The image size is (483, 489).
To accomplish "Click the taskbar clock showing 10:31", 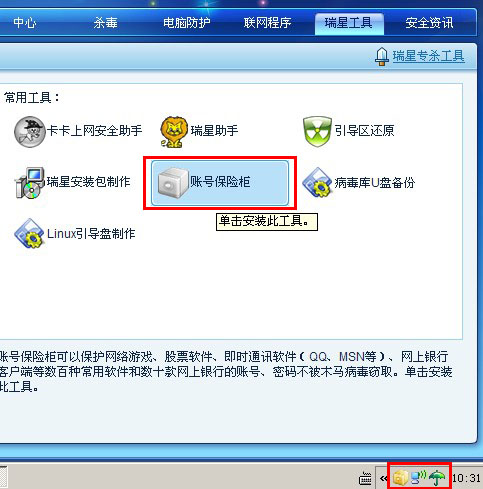I will coord(467,478).
